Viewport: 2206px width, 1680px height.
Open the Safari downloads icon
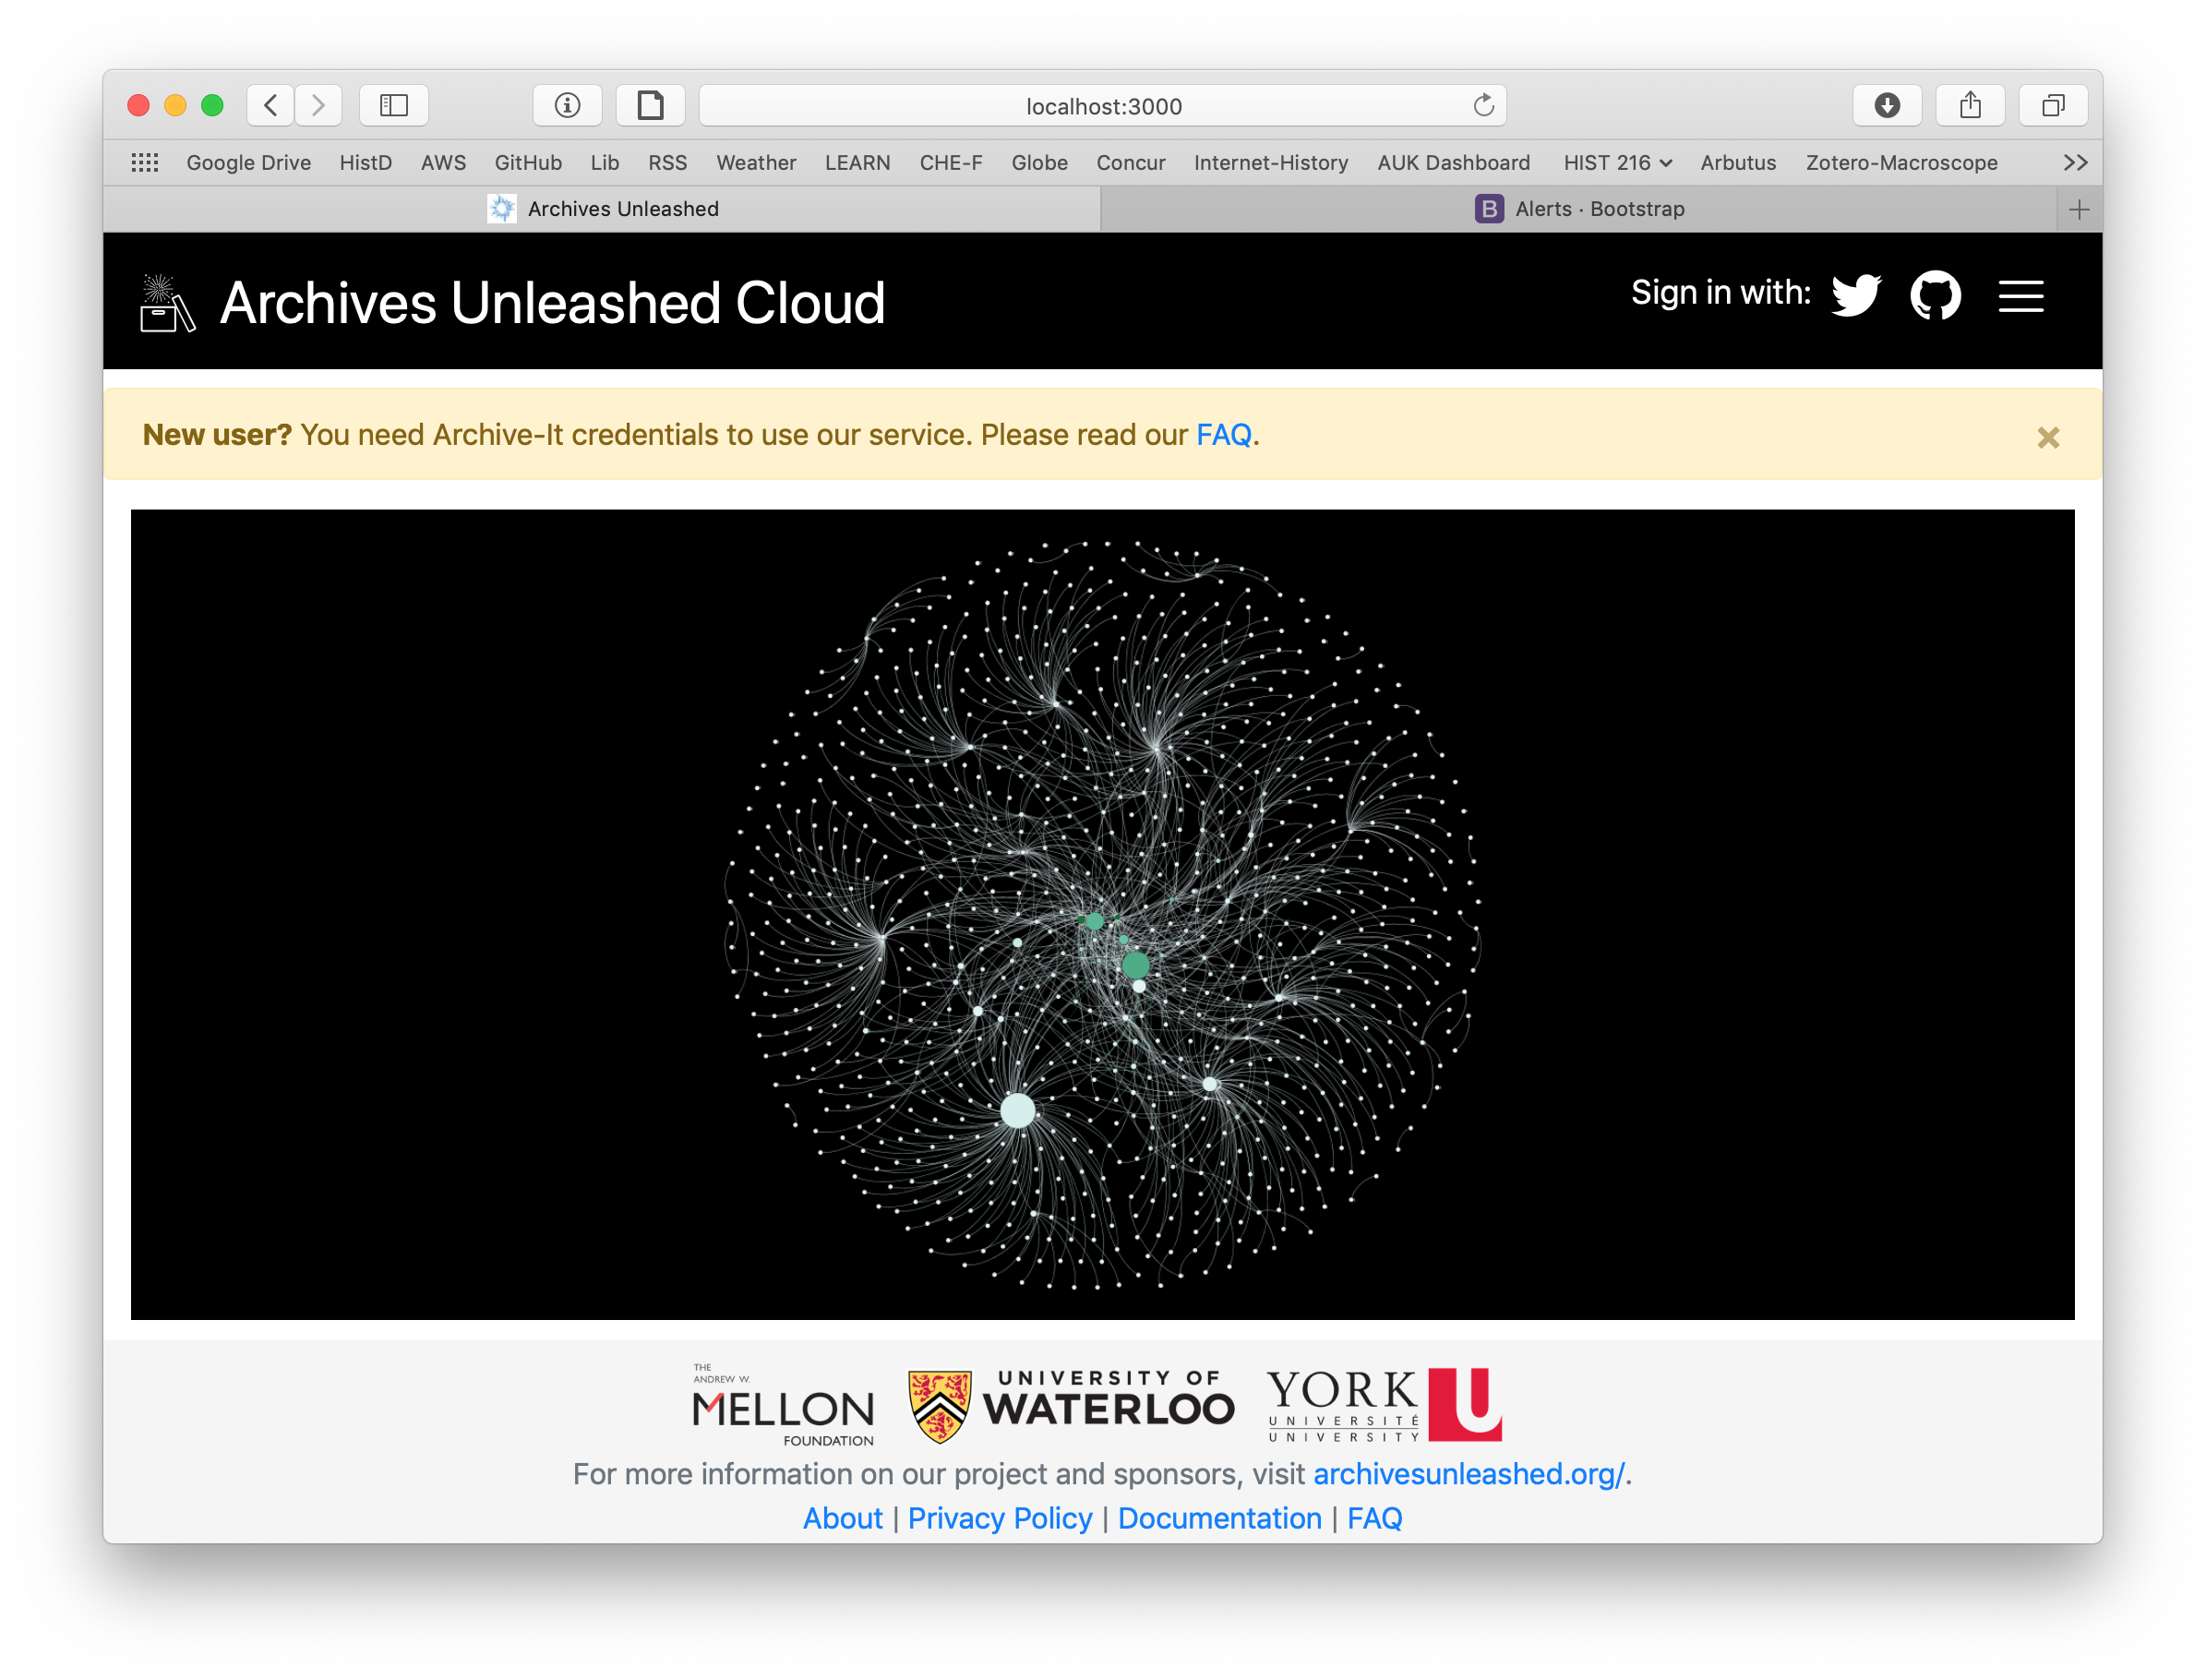pyautogui.click(x=1886, y=105)
